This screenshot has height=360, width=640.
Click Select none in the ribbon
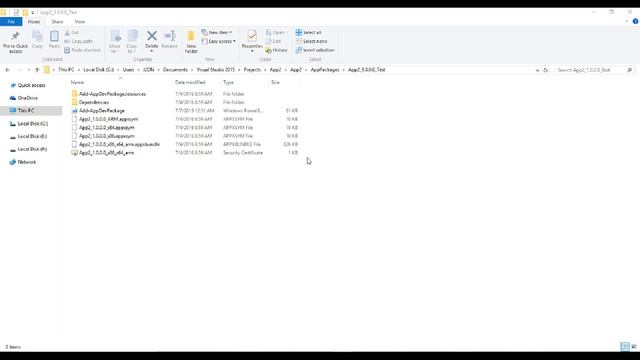[x=311, y=41]
